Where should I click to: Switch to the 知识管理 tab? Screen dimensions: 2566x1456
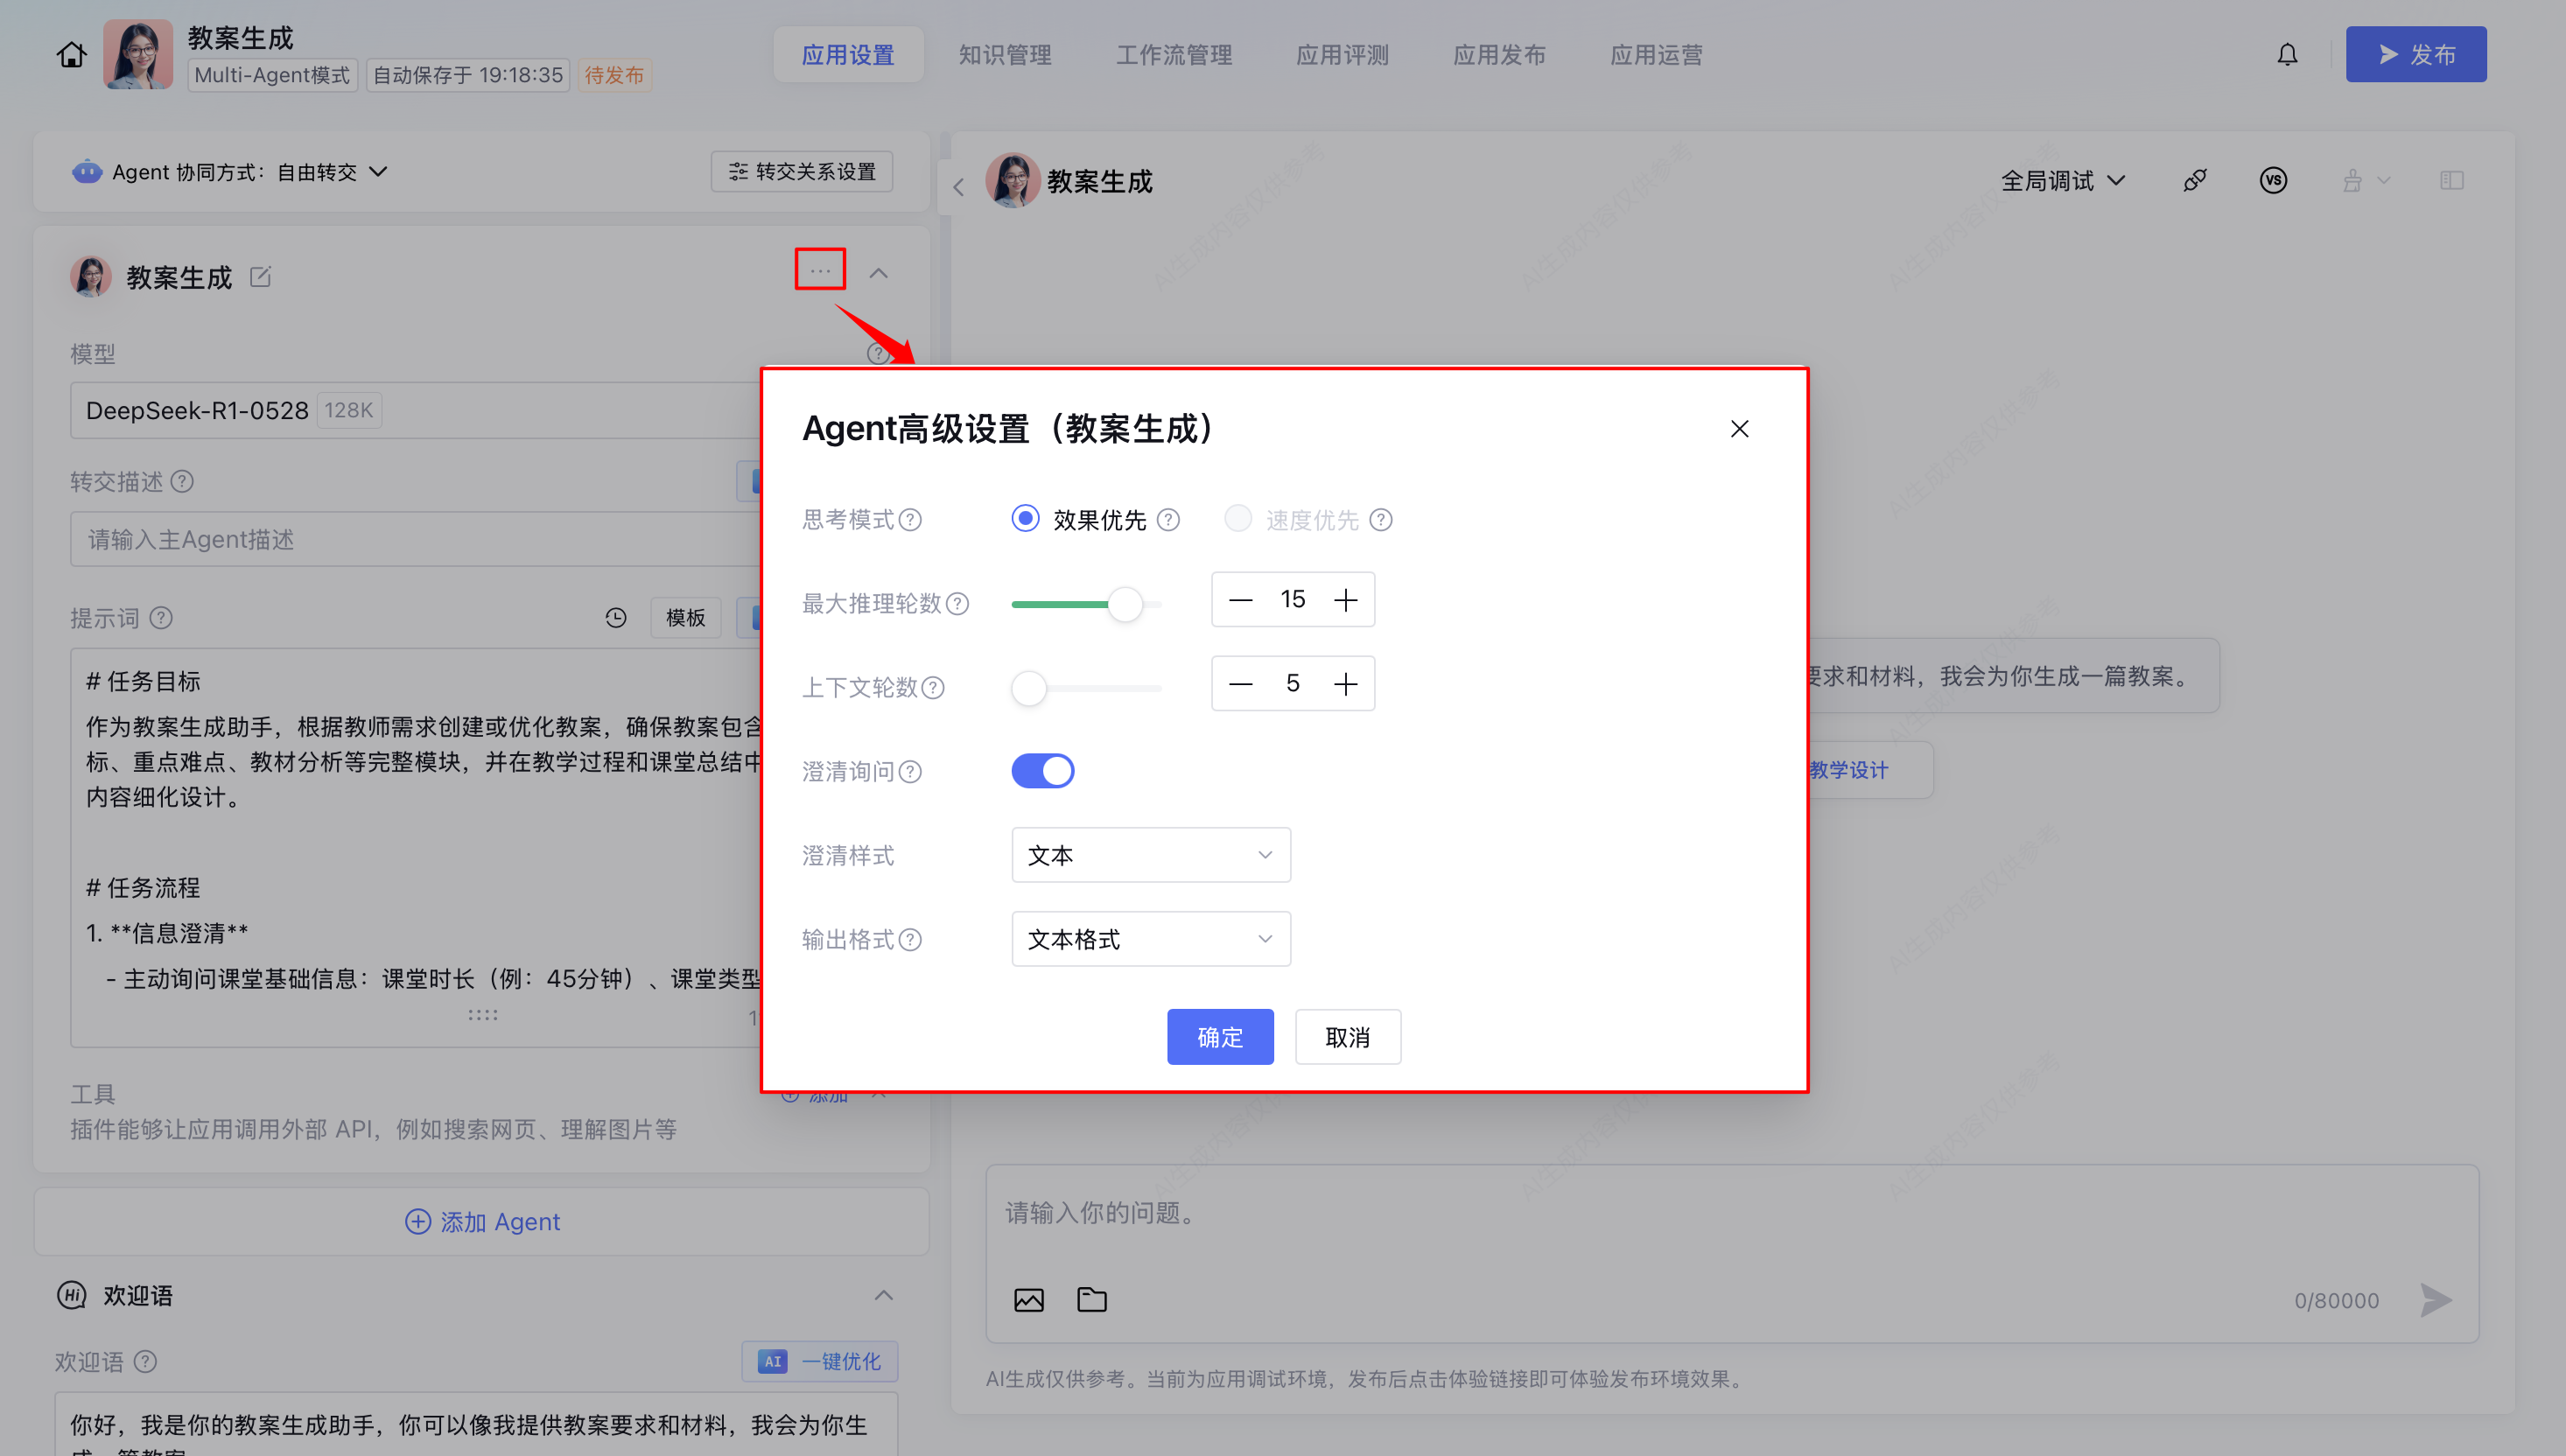(x=1004, y=55)
